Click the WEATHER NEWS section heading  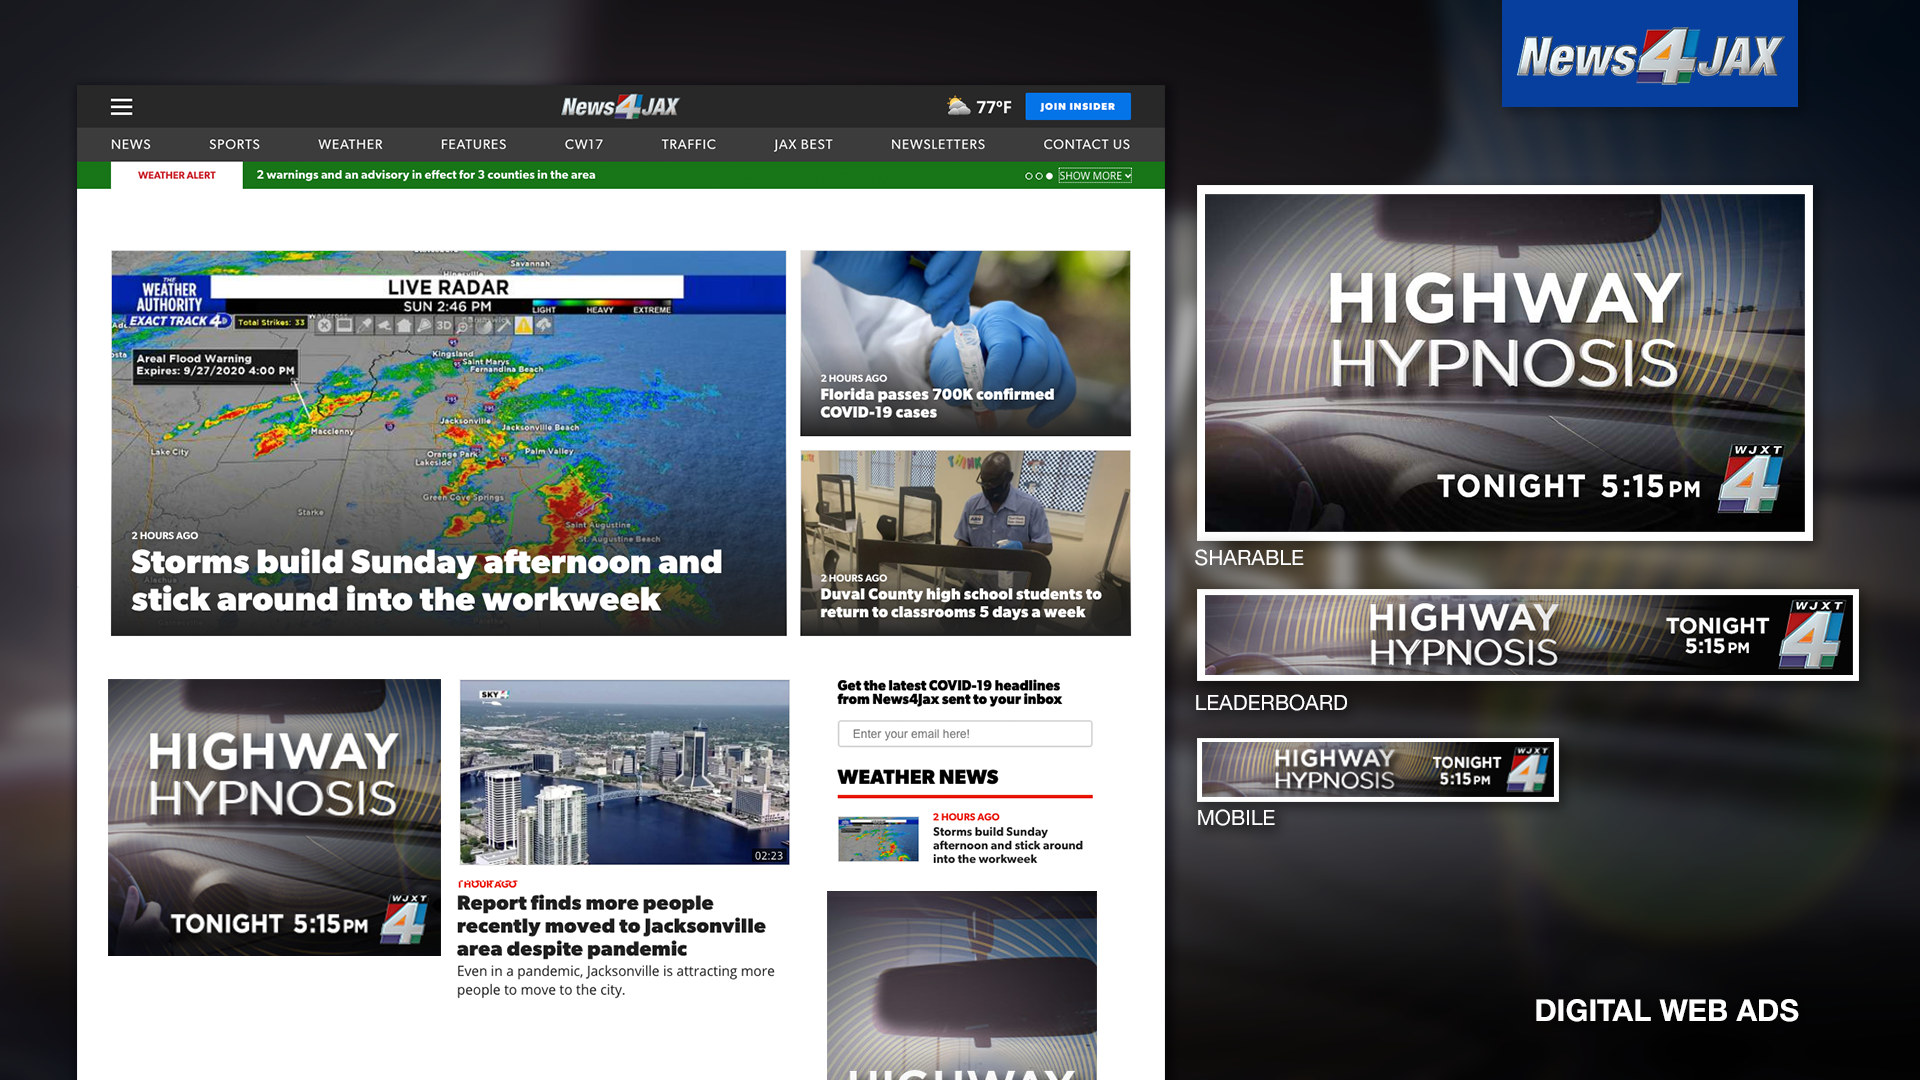[x=917, y=777]
